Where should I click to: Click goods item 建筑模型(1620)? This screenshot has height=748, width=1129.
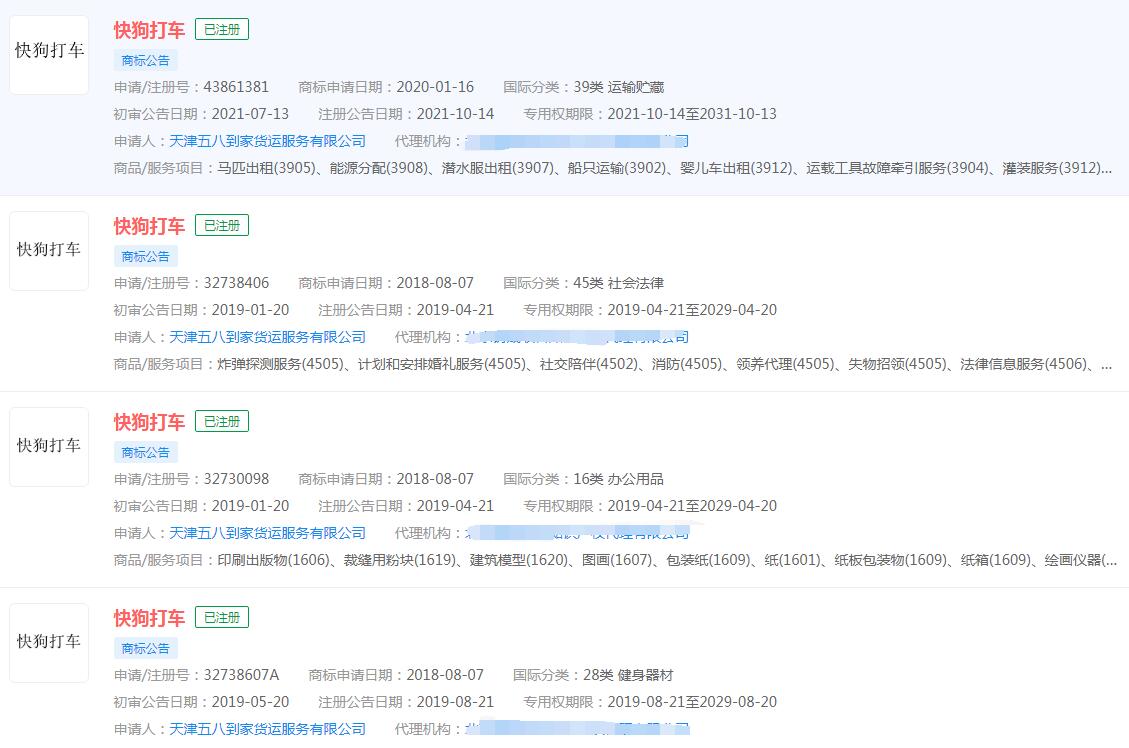click(x=519, y=559)
